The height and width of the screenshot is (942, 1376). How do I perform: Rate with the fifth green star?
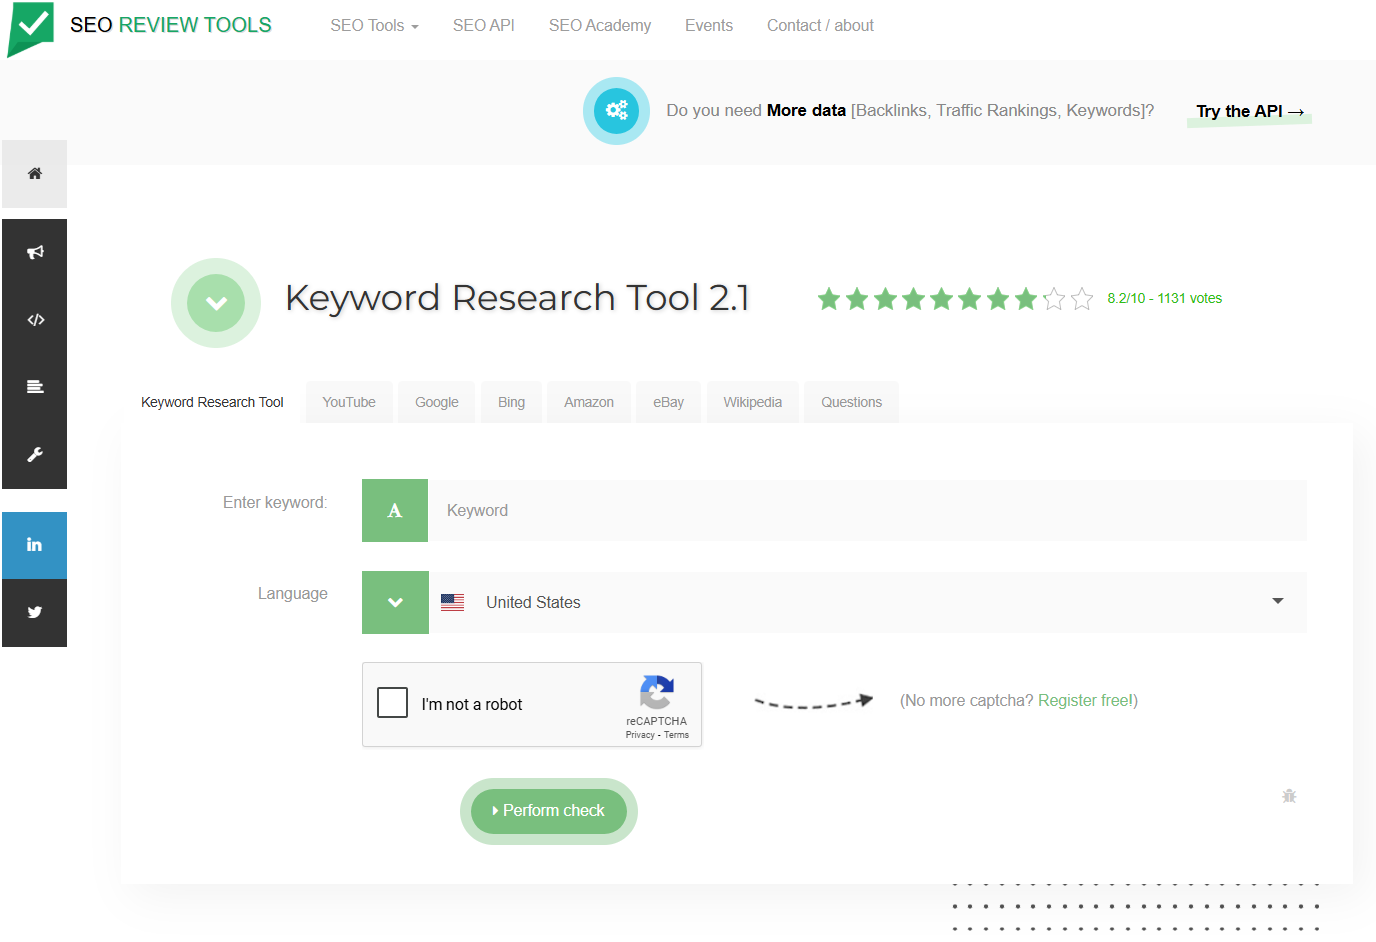941,299
